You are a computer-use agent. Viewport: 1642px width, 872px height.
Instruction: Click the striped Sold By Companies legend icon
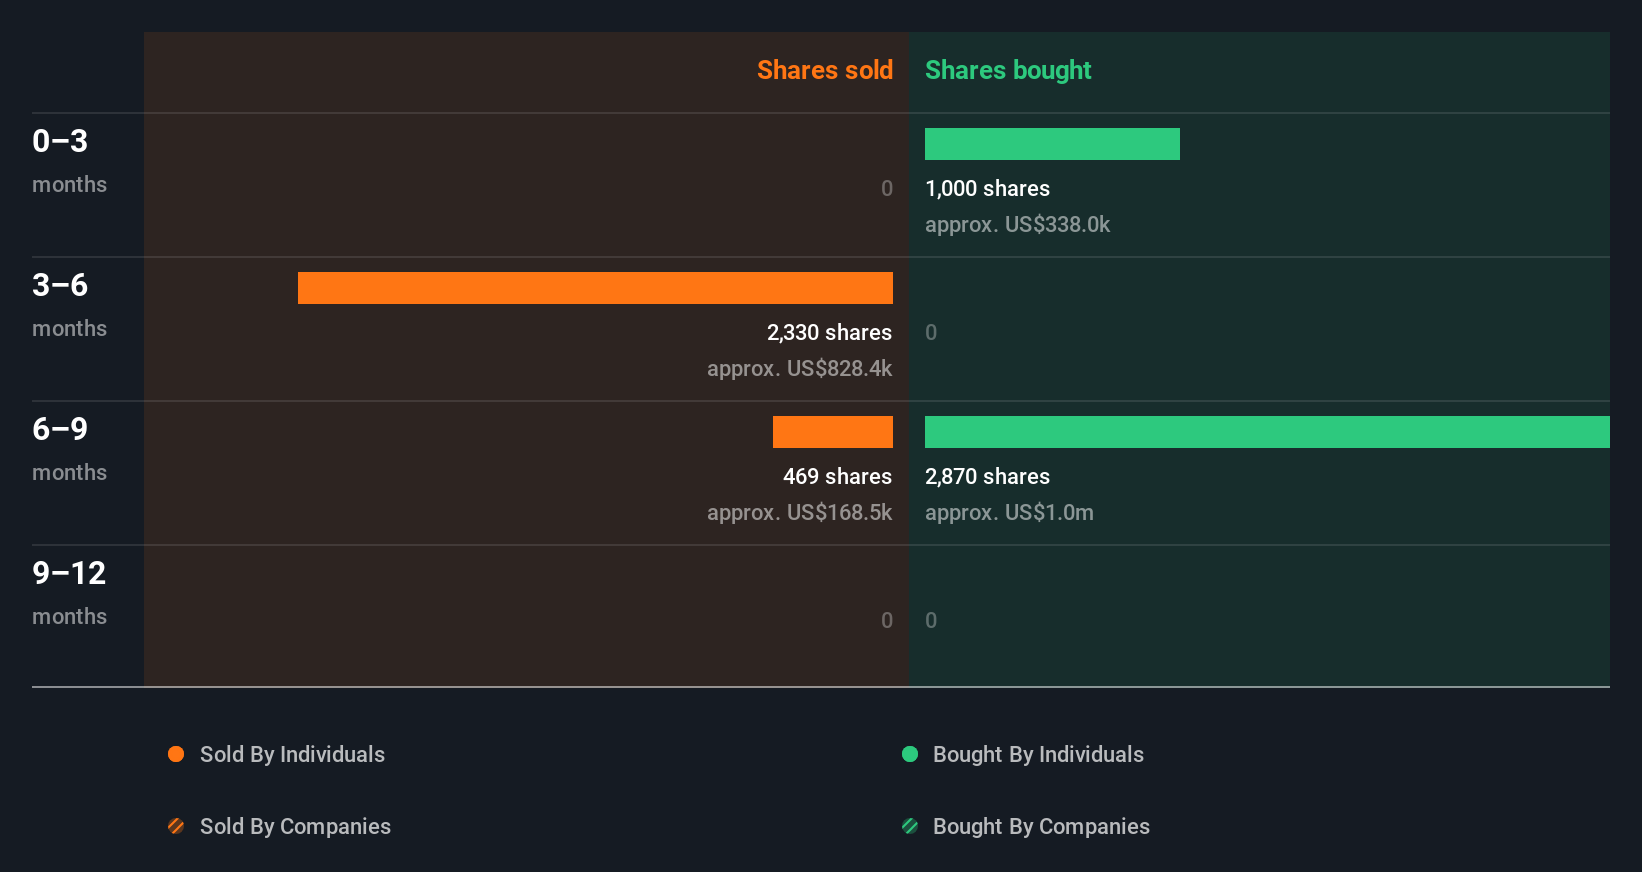(x=176, y=826)
